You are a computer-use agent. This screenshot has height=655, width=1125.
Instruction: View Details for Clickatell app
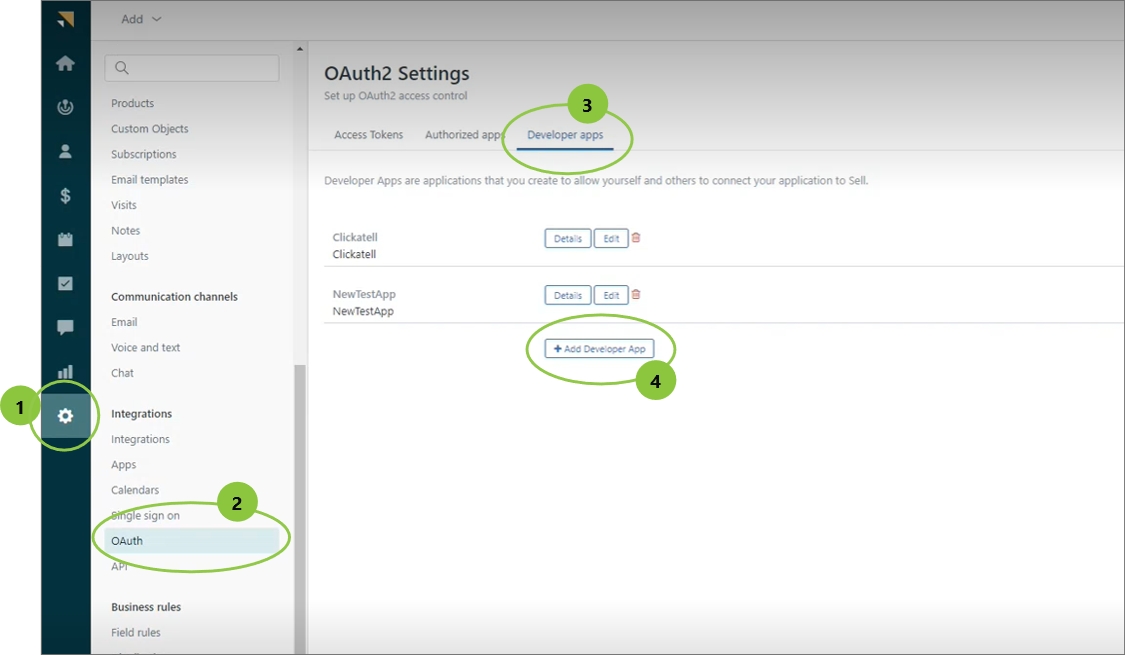[567, 239]
